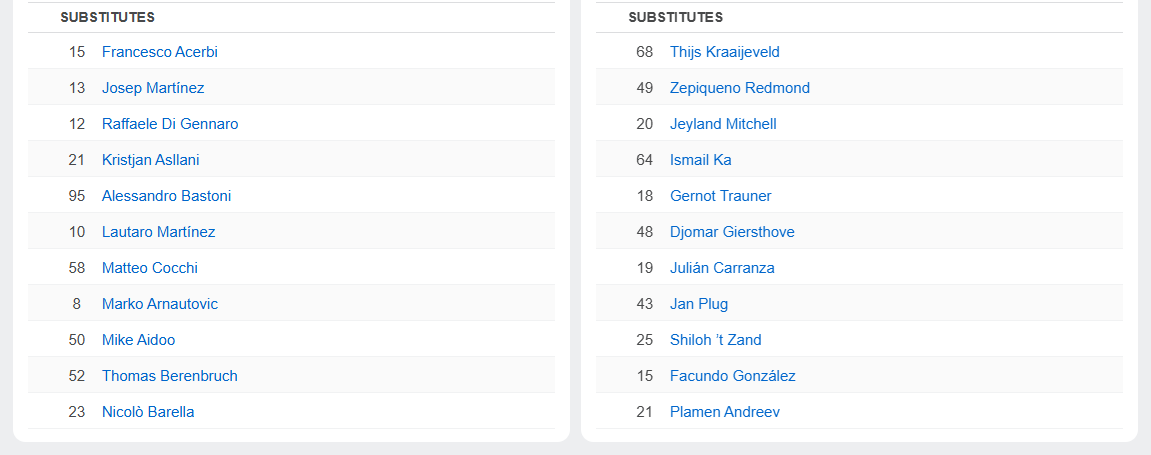Image resolution: width=1151 pixels, height=455 pixels.
Task: Select Jeyland Mitchell from substitutes
Action: coord(723,124)
